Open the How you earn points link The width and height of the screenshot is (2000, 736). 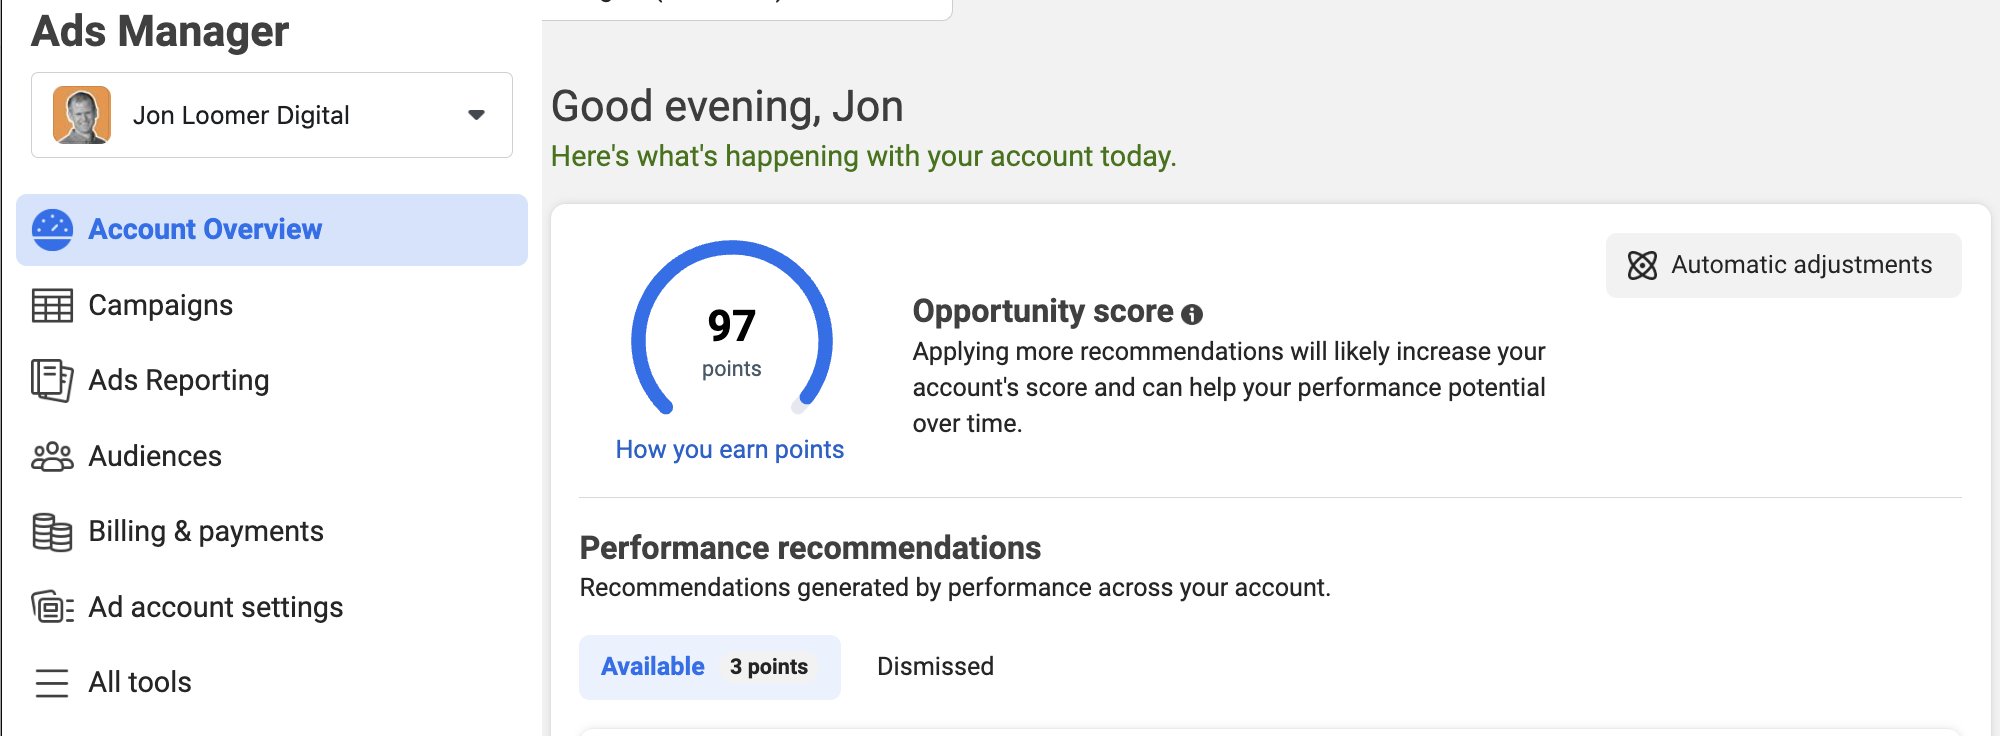coord(730,450)
